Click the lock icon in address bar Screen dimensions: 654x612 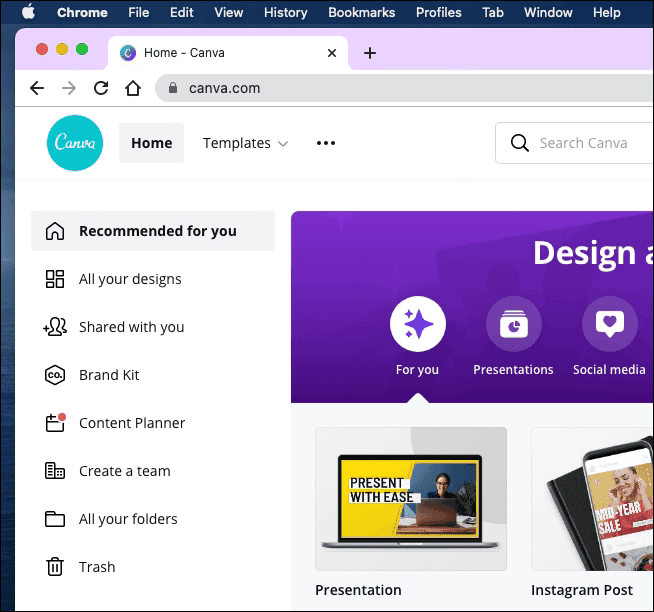point(173,88)
